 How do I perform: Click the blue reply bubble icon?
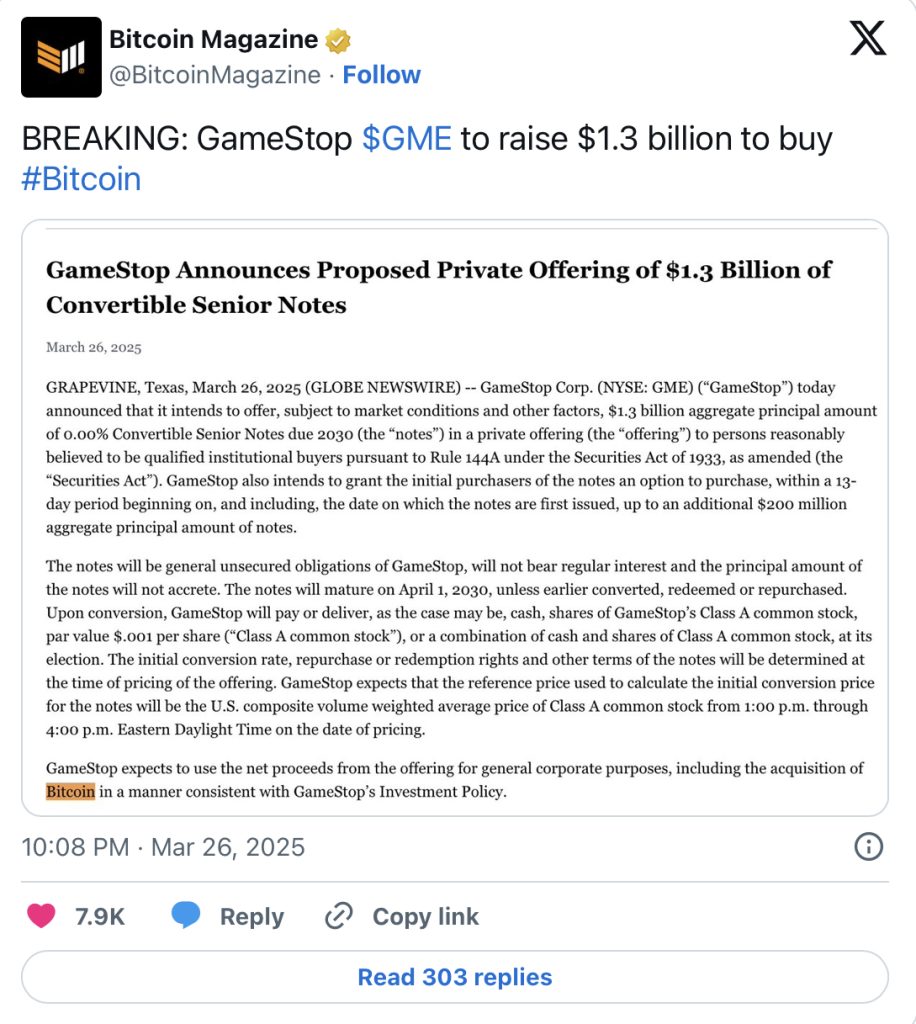click(x=185, y=915)
